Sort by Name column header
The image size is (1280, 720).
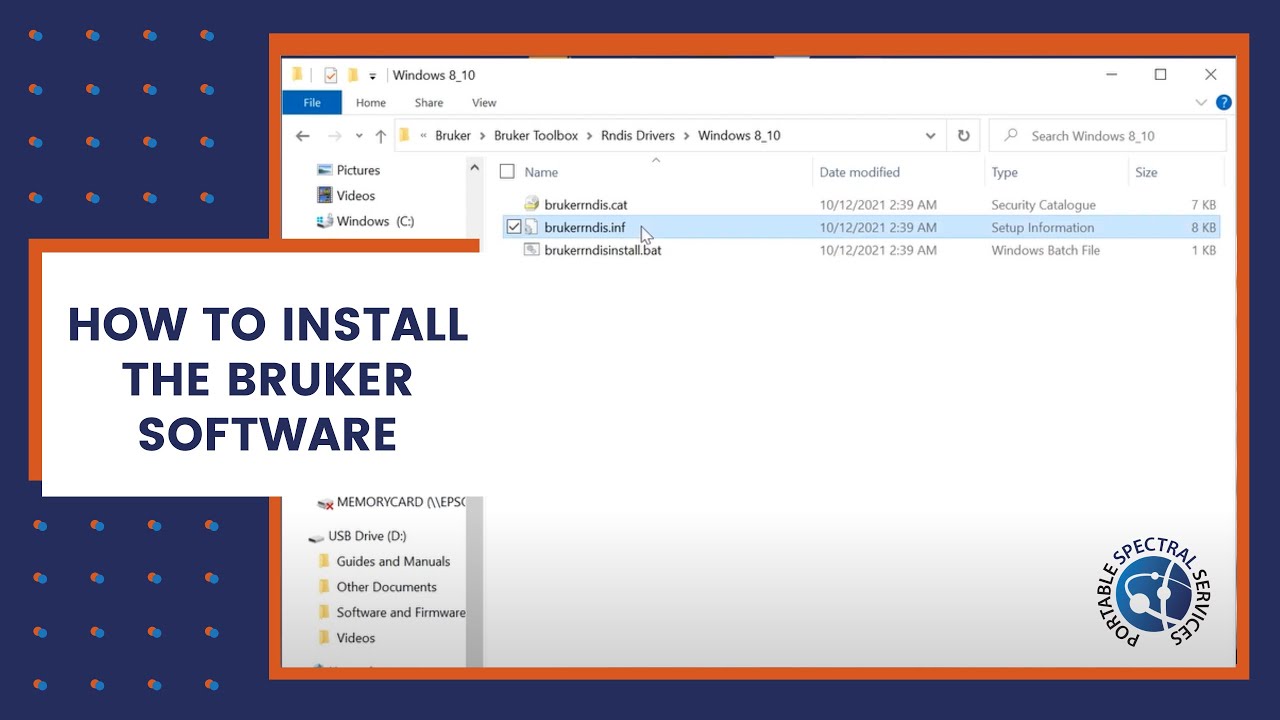click(541, 172)
